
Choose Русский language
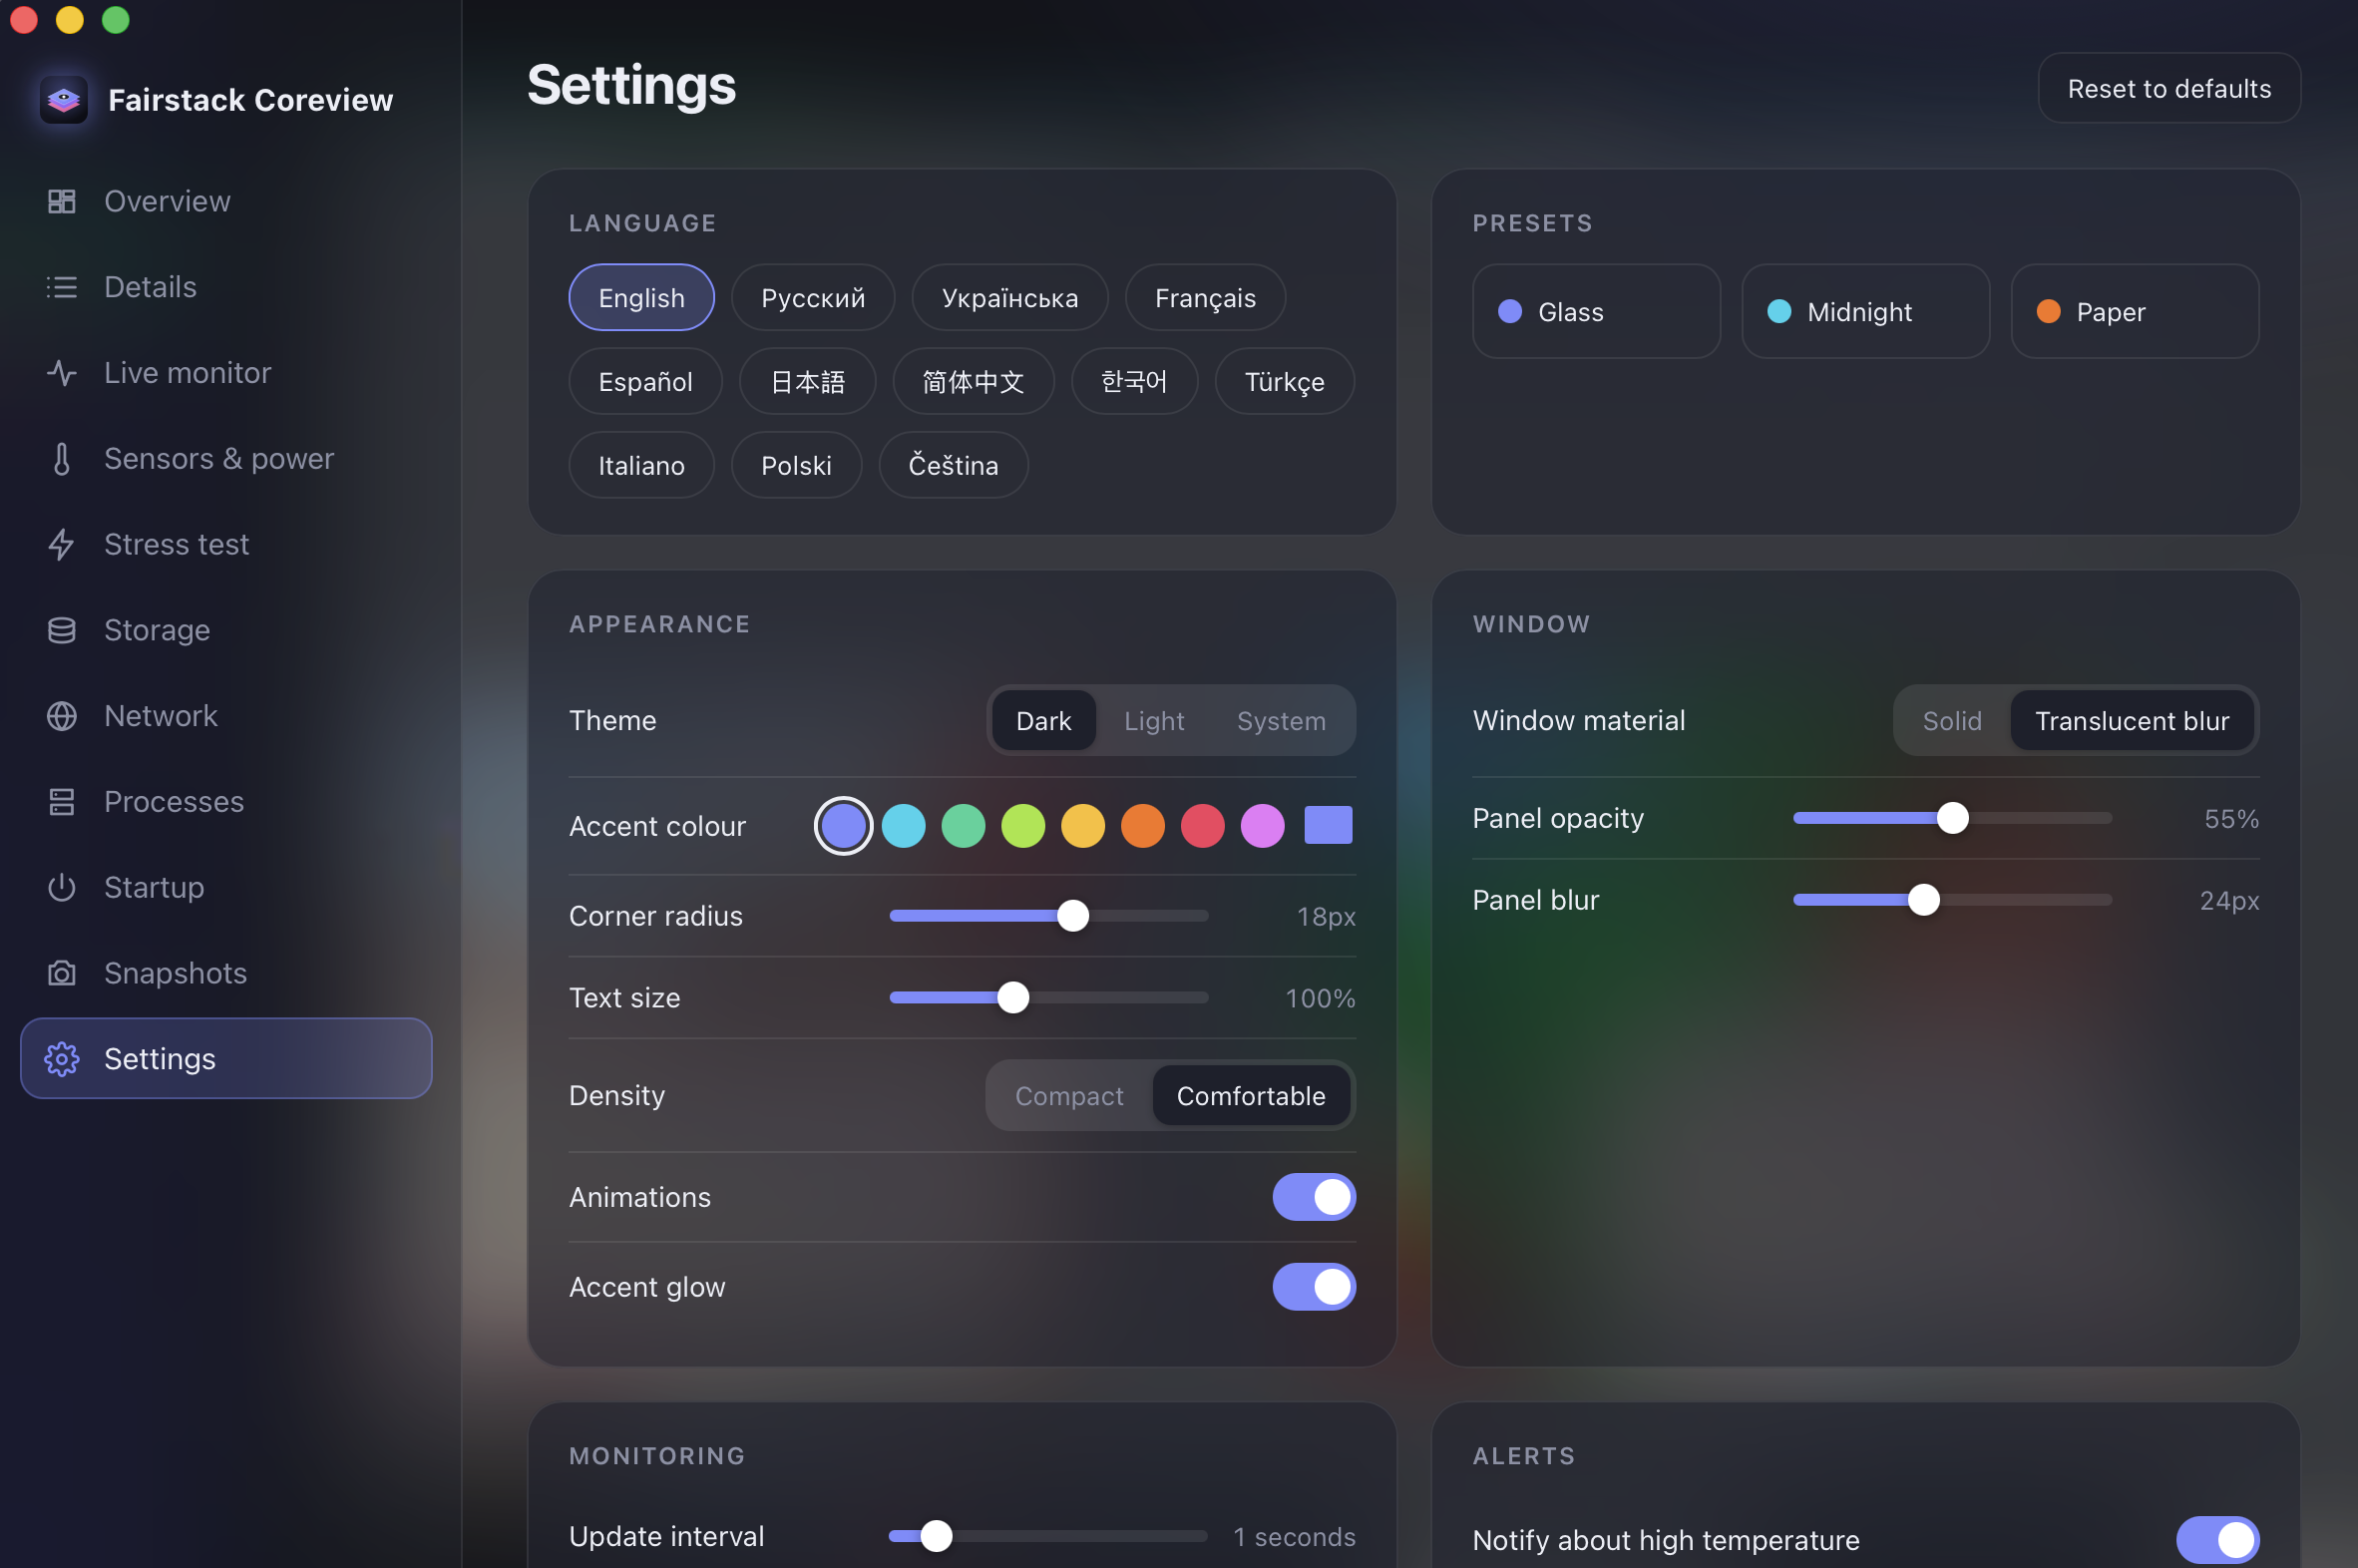813,298
